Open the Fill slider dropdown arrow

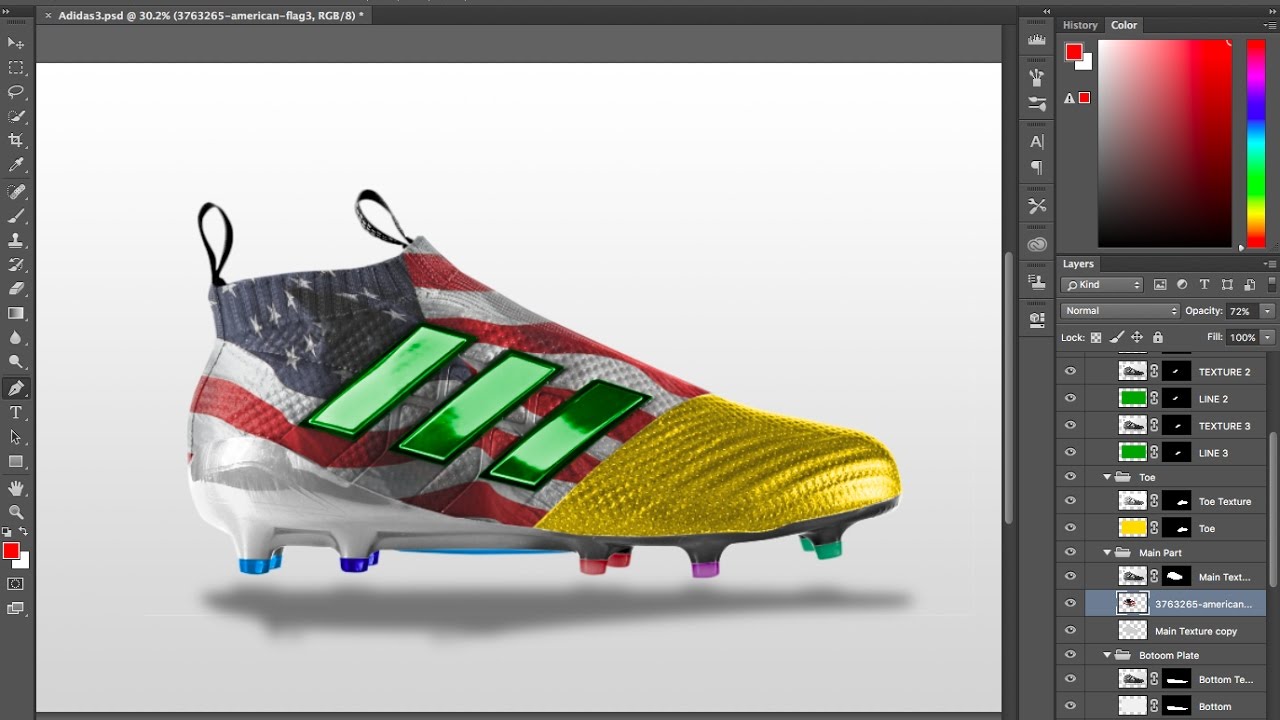tap(1268, 338)
